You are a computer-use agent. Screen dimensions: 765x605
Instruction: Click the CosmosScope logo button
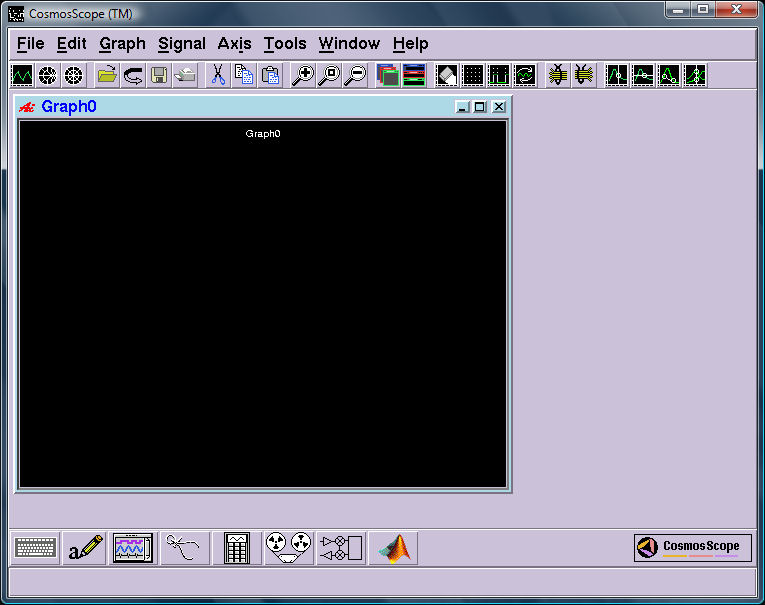click(x=692, y=547)
